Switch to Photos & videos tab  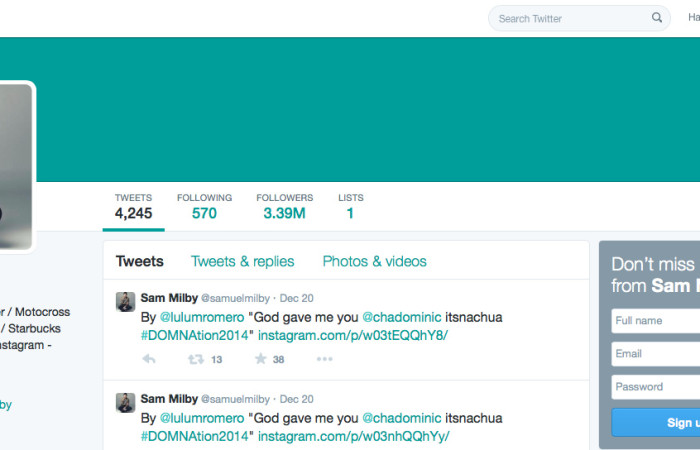[x=375, y=261]
